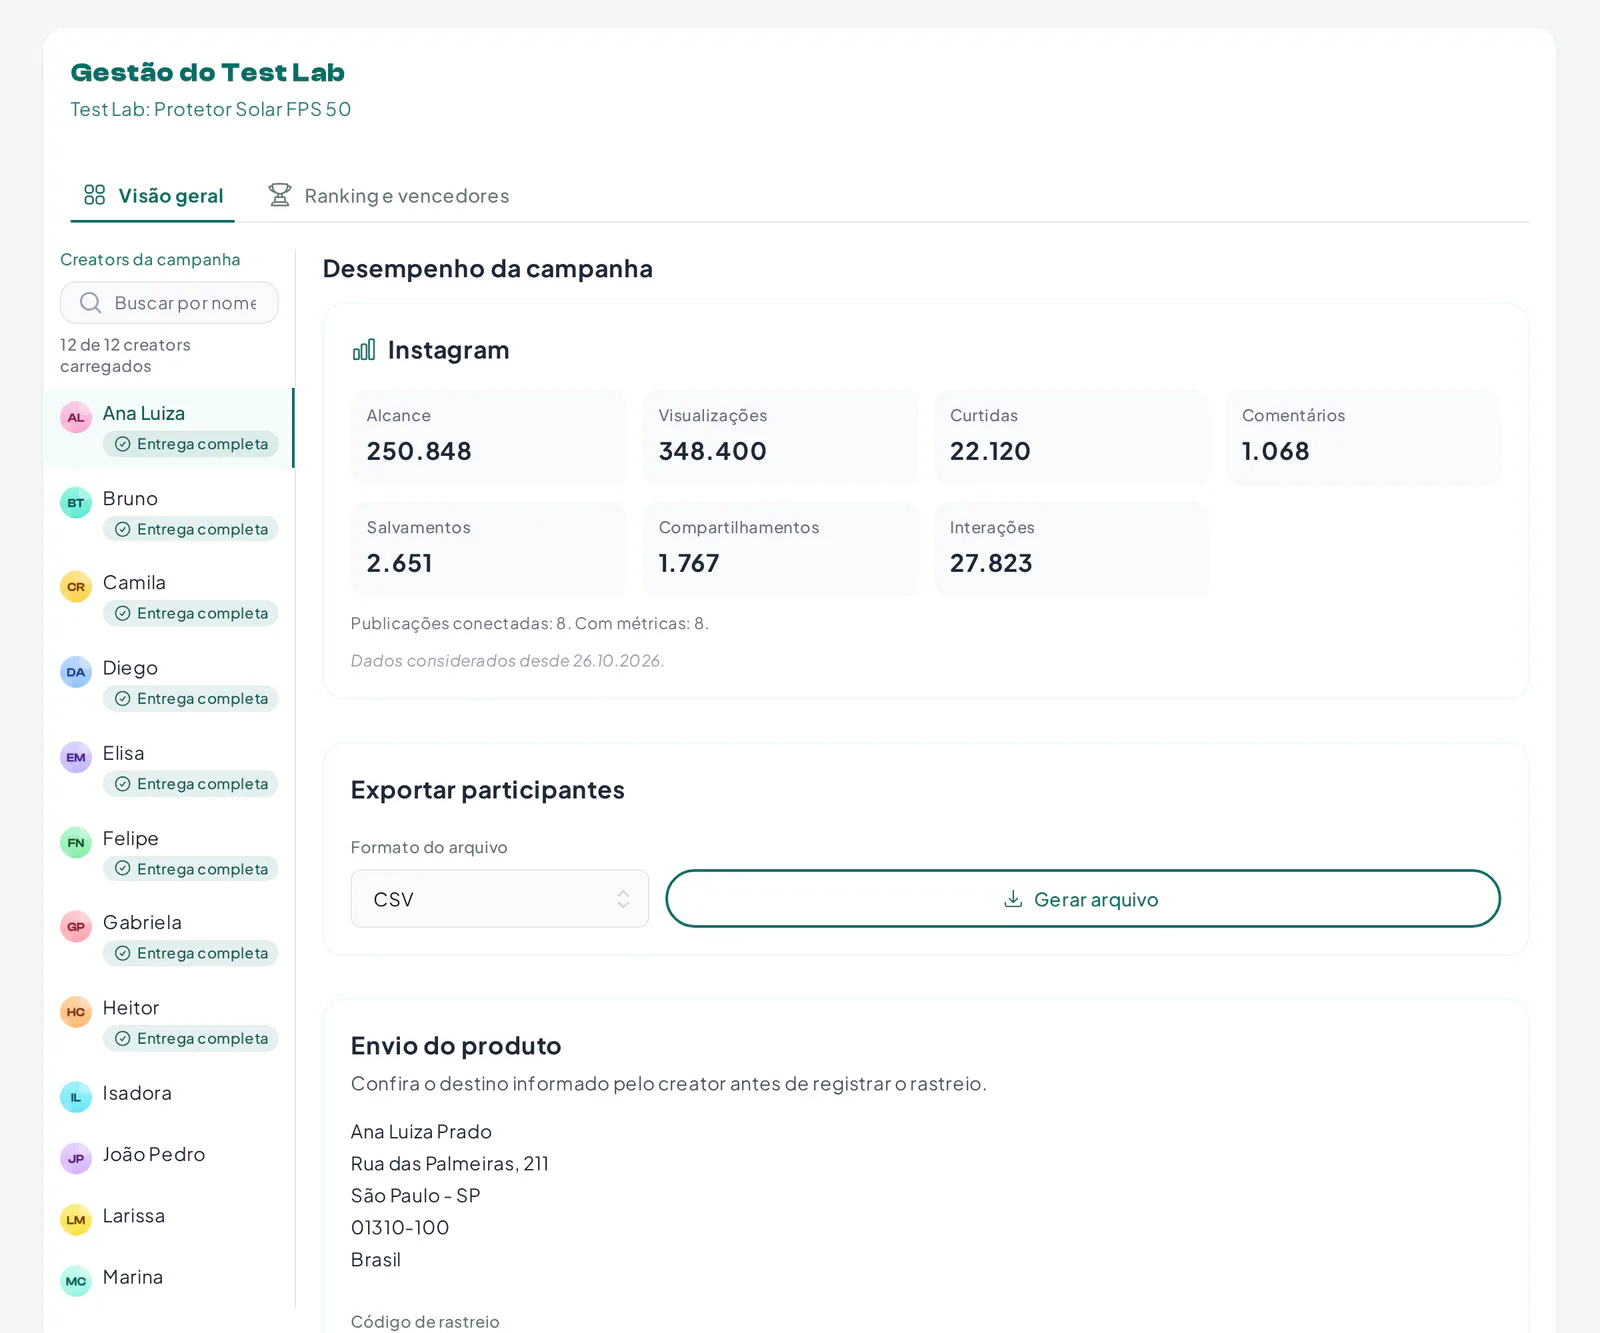Click the trophy icon beside Ranking

(280, 195)
